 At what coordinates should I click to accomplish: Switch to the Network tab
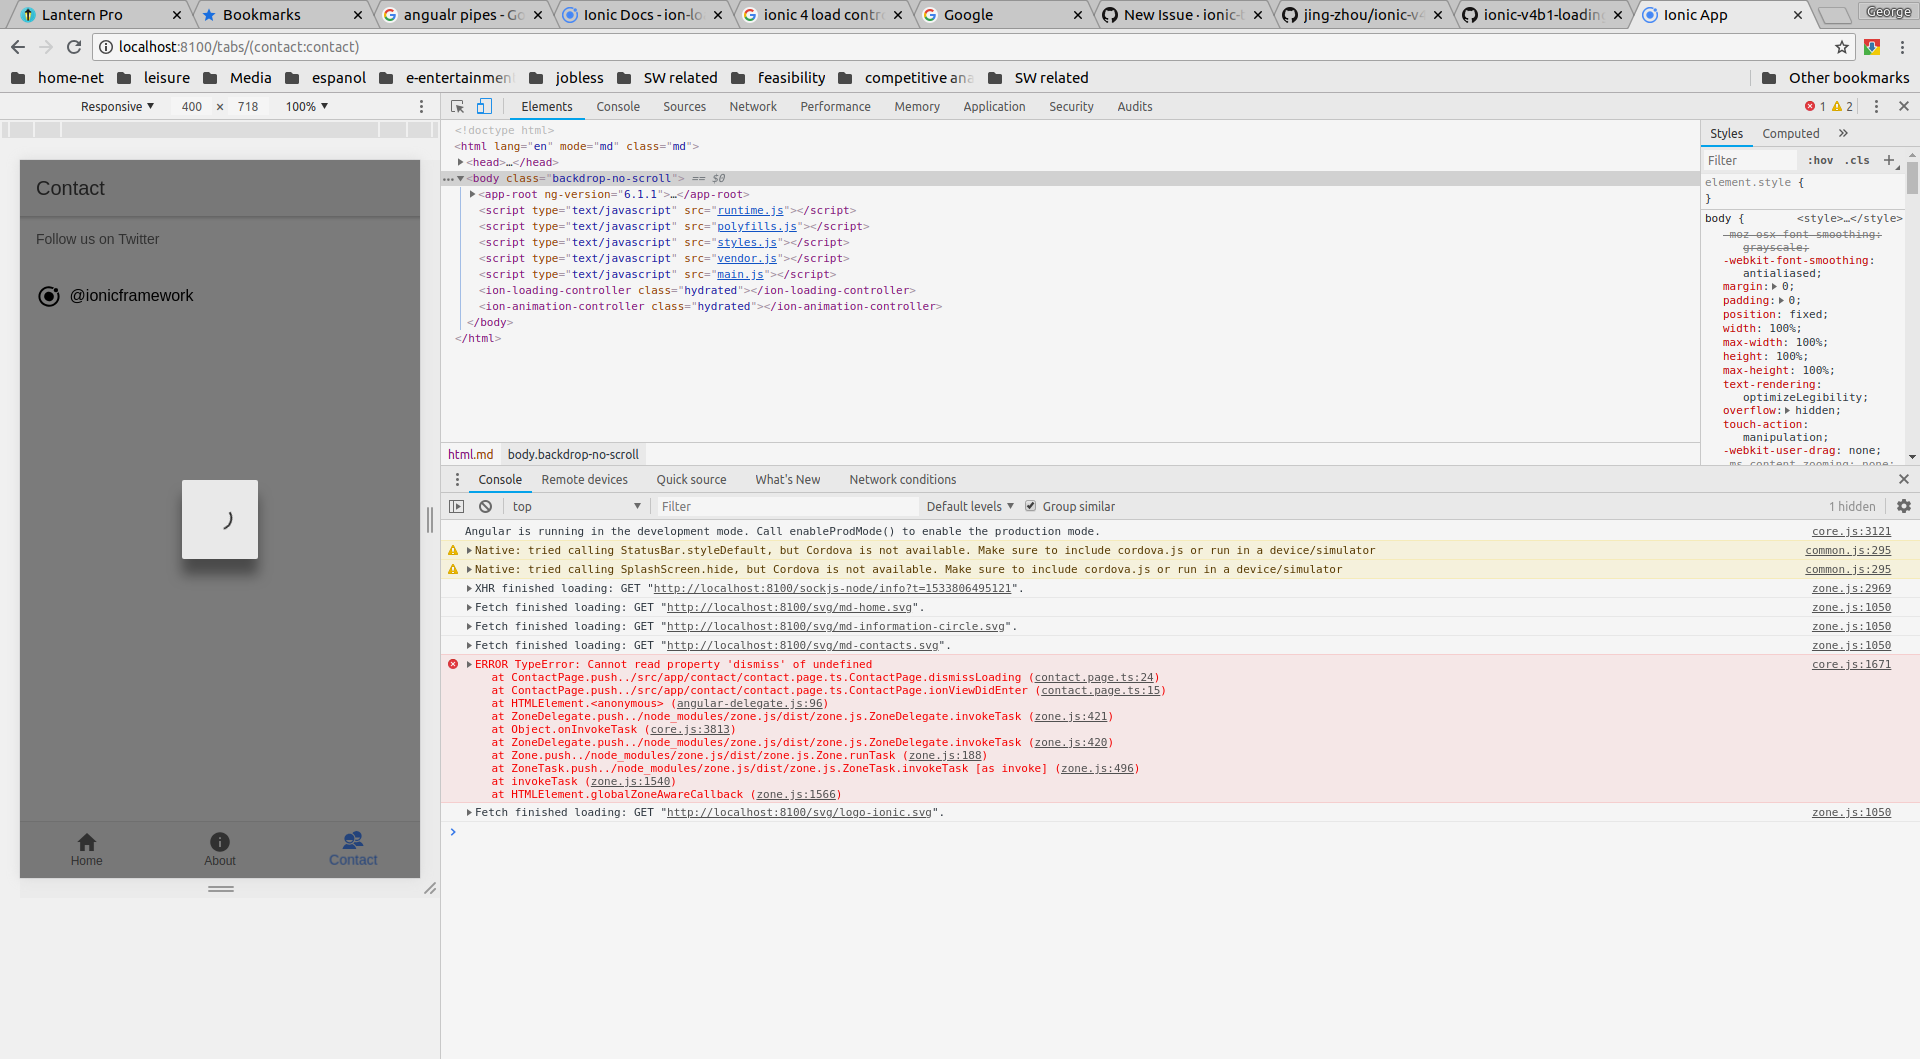coord(753,106)
